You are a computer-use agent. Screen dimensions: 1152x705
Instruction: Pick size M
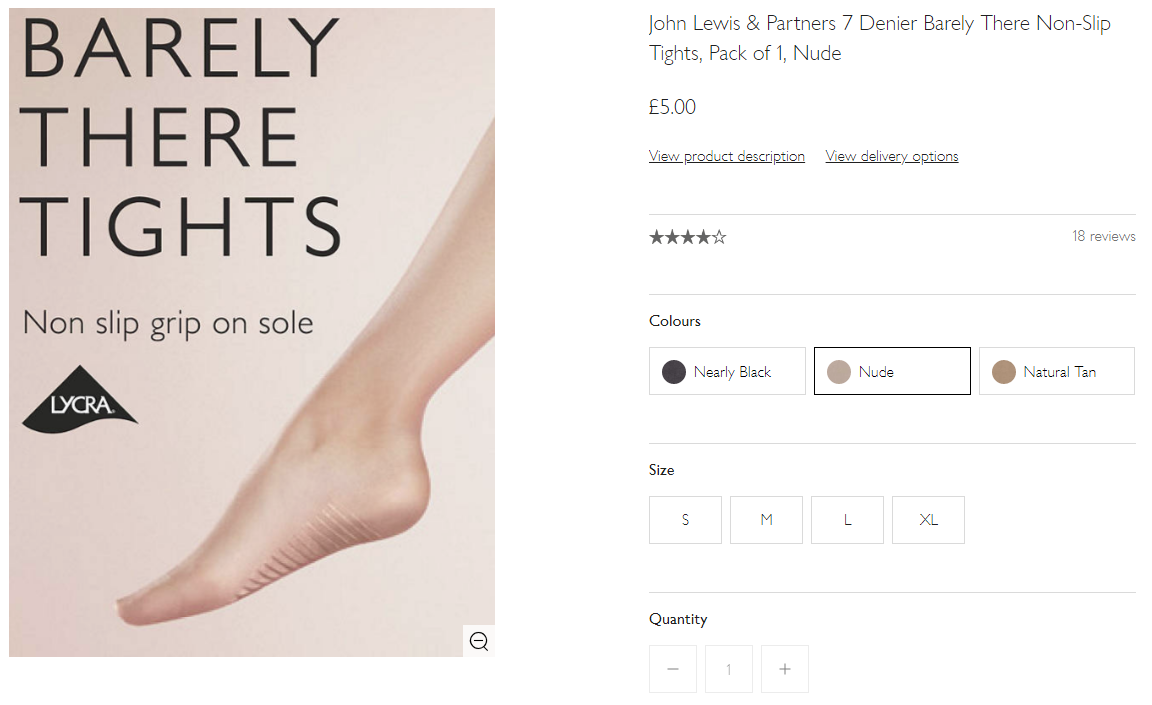point(766,520)
